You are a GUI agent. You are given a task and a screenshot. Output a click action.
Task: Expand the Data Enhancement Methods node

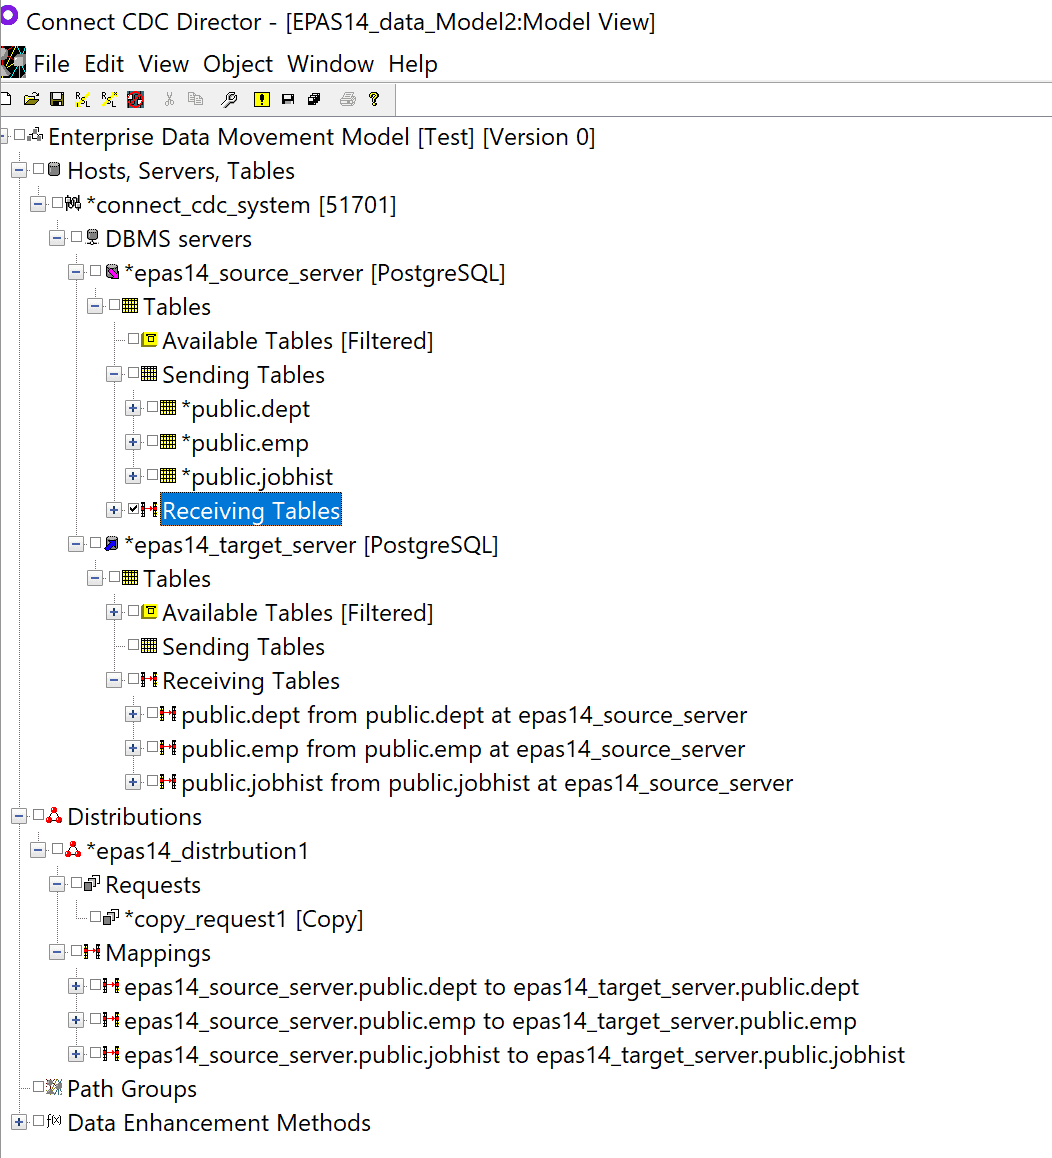18,1123
